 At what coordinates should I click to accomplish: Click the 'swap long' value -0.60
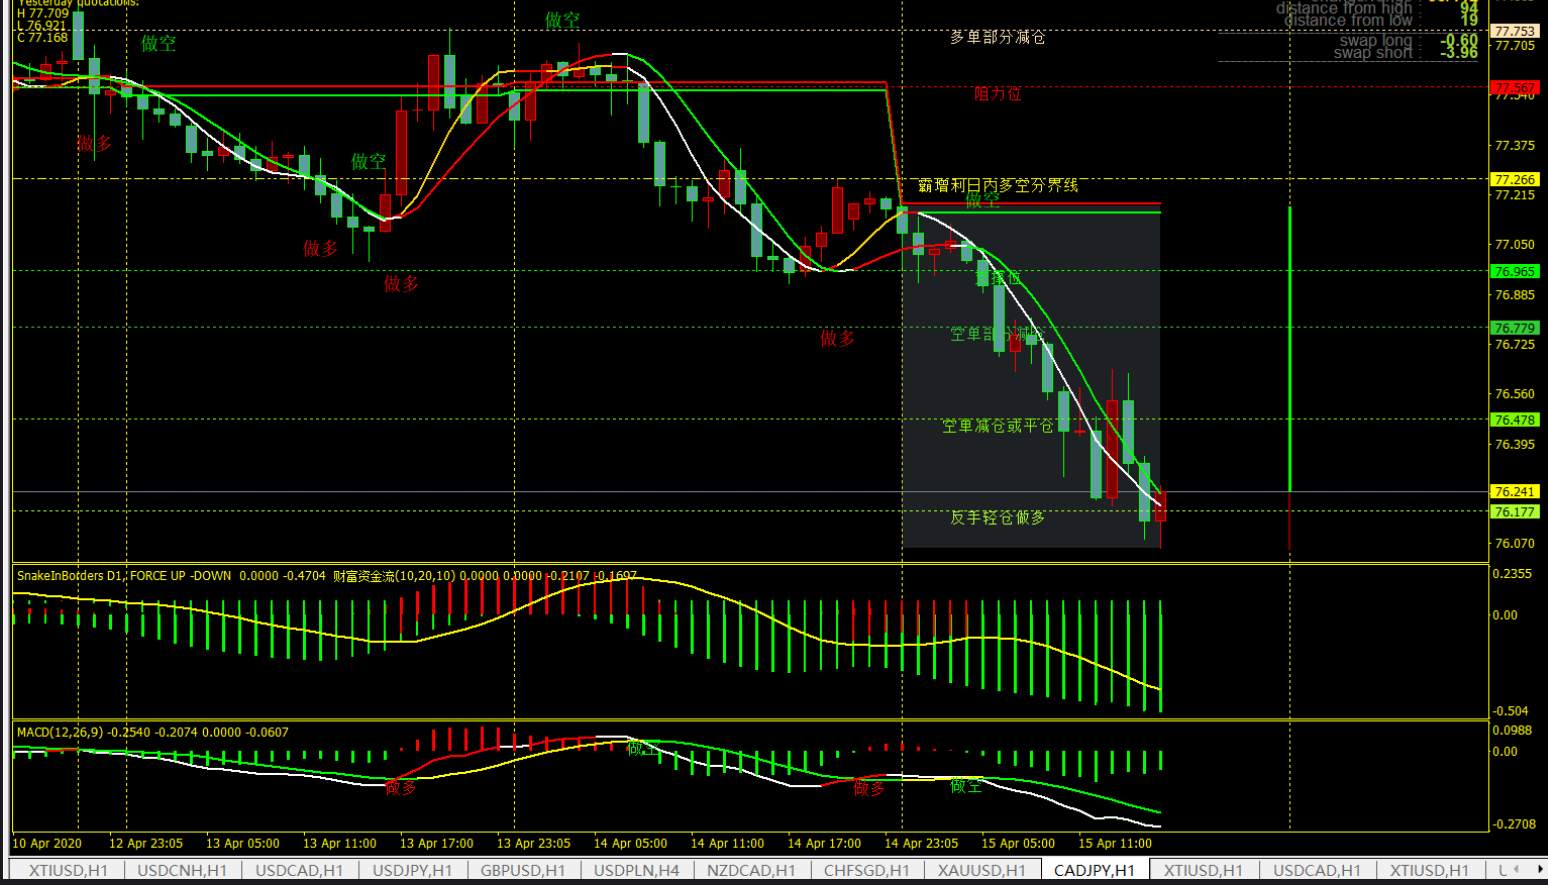tap(1459, 41)
